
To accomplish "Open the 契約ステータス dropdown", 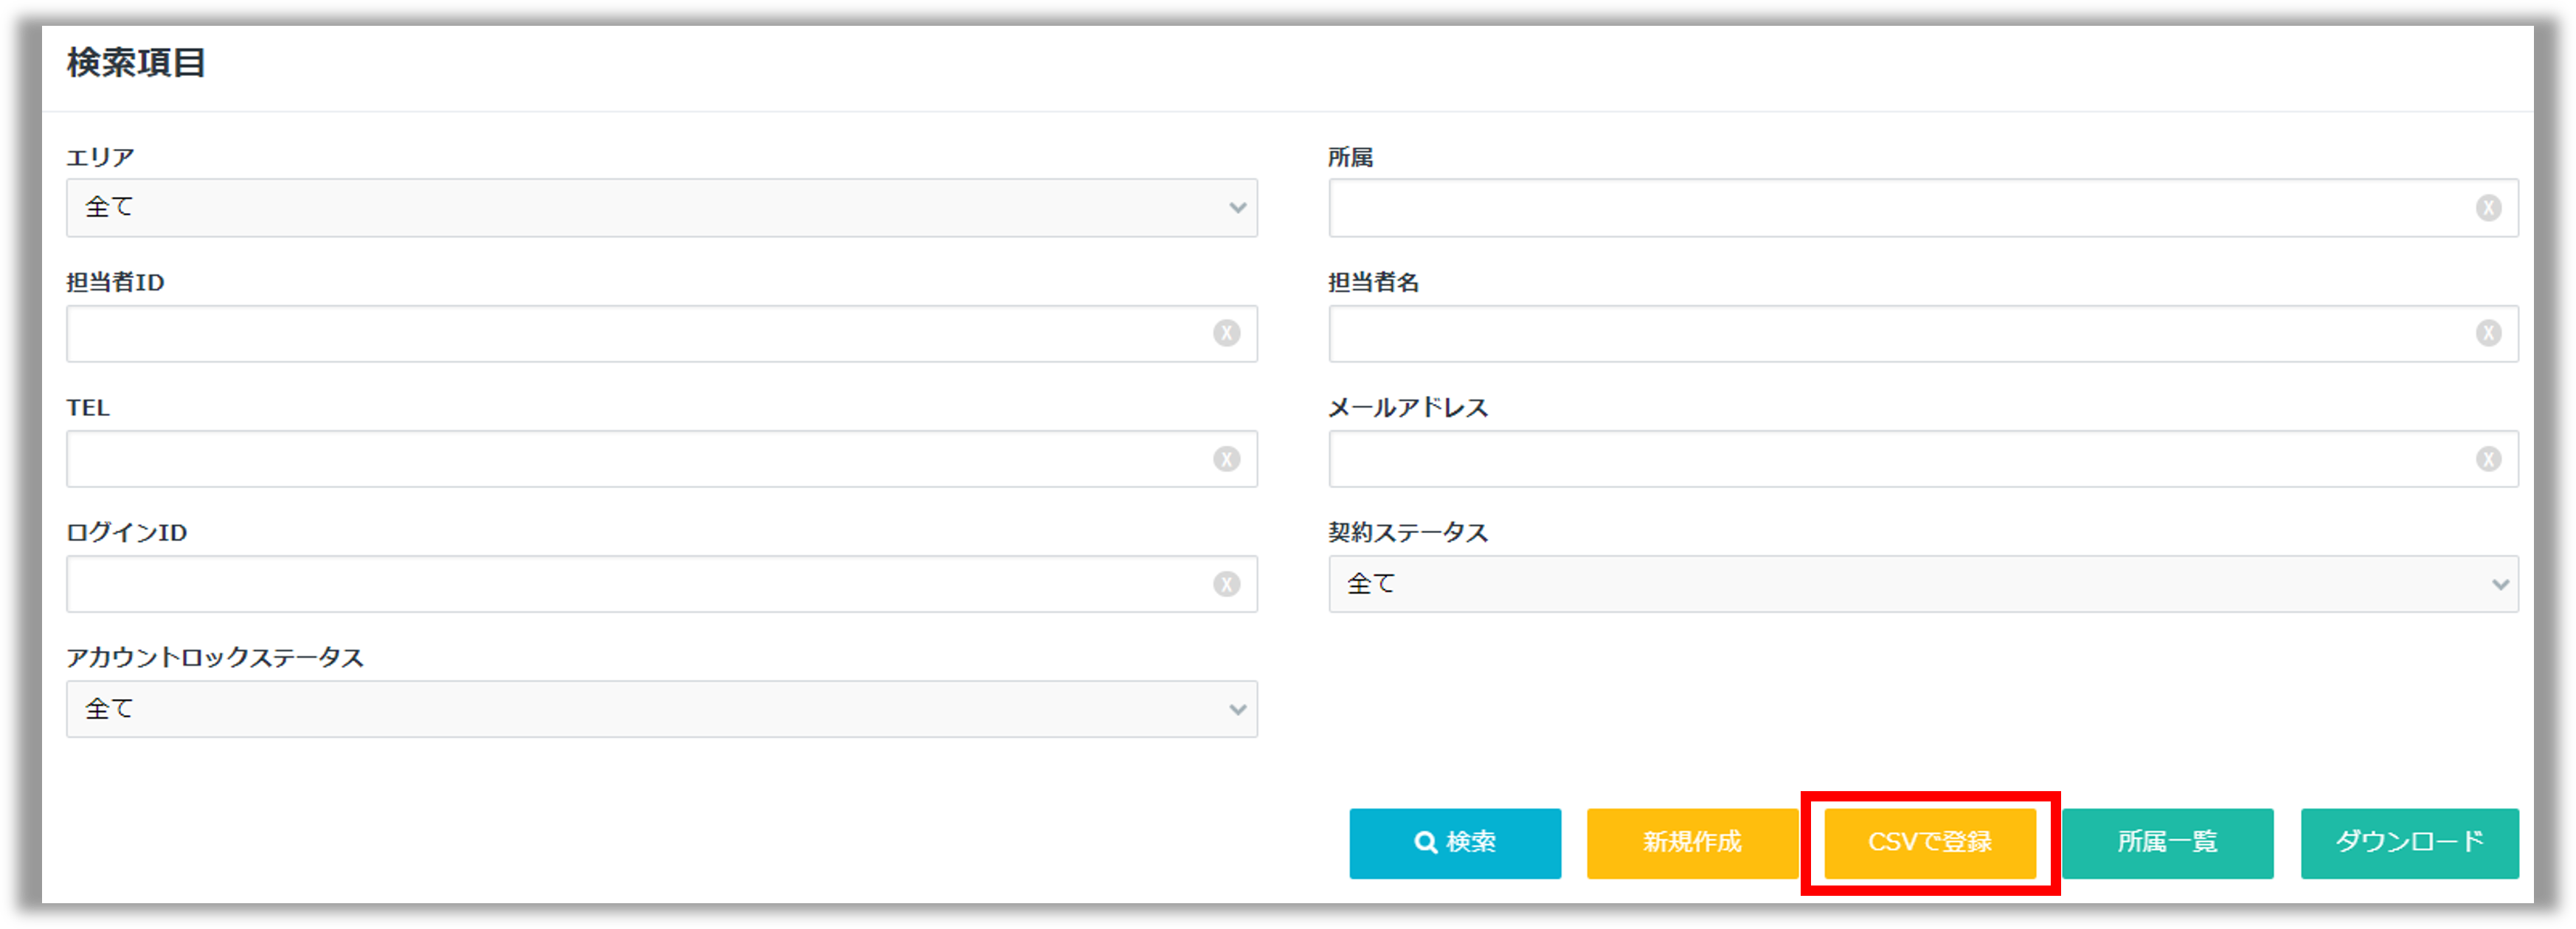I will click(1920, 584).
